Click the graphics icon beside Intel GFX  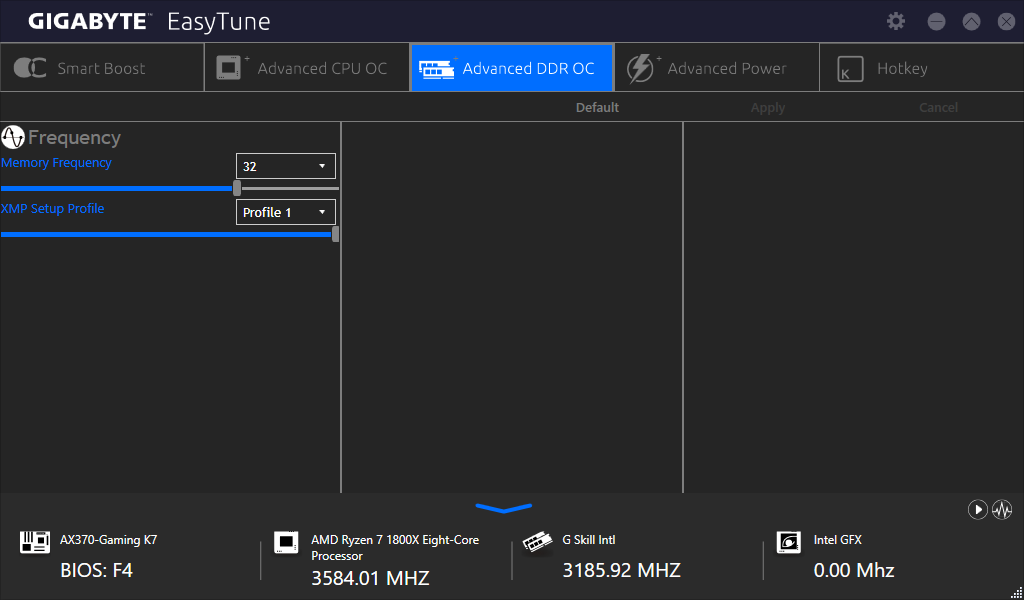789,542
